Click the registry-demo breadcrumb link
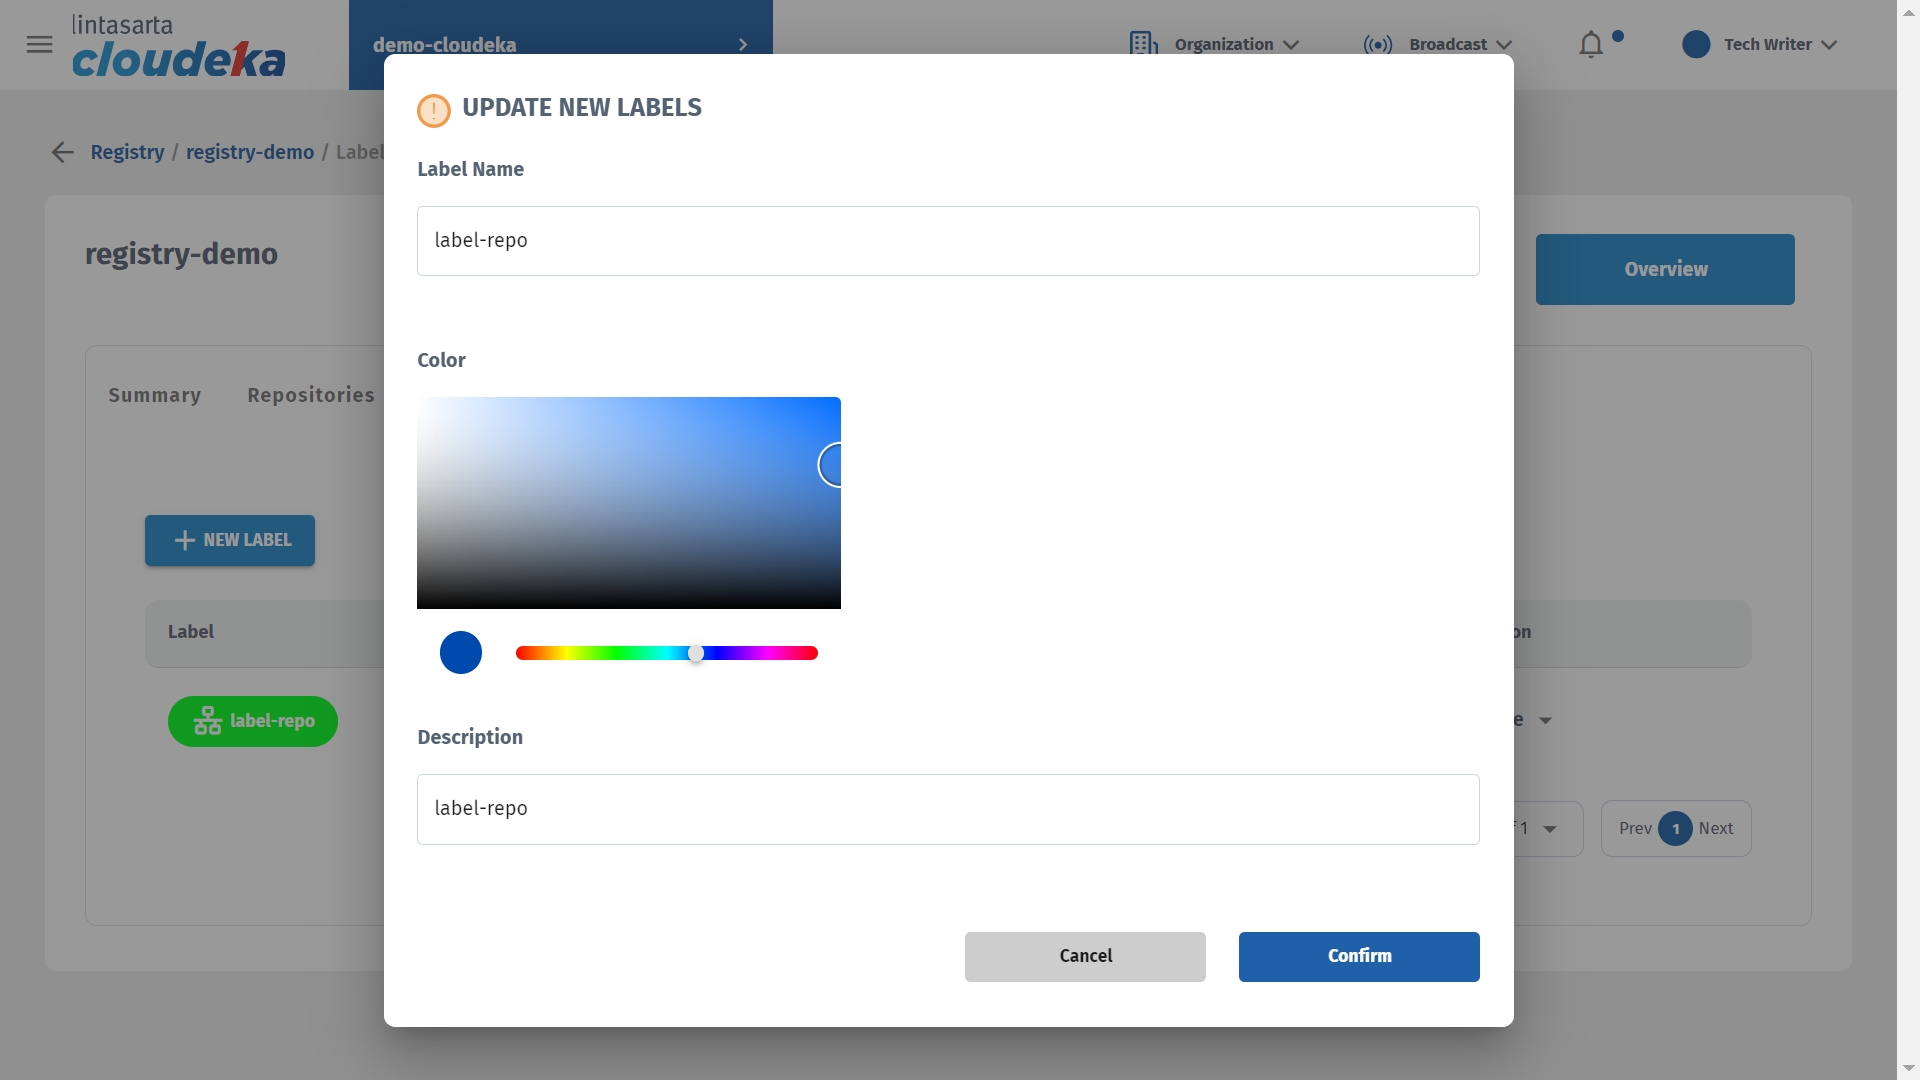The height and width of the screenshot is (1080, 1920). click(249, 152)
